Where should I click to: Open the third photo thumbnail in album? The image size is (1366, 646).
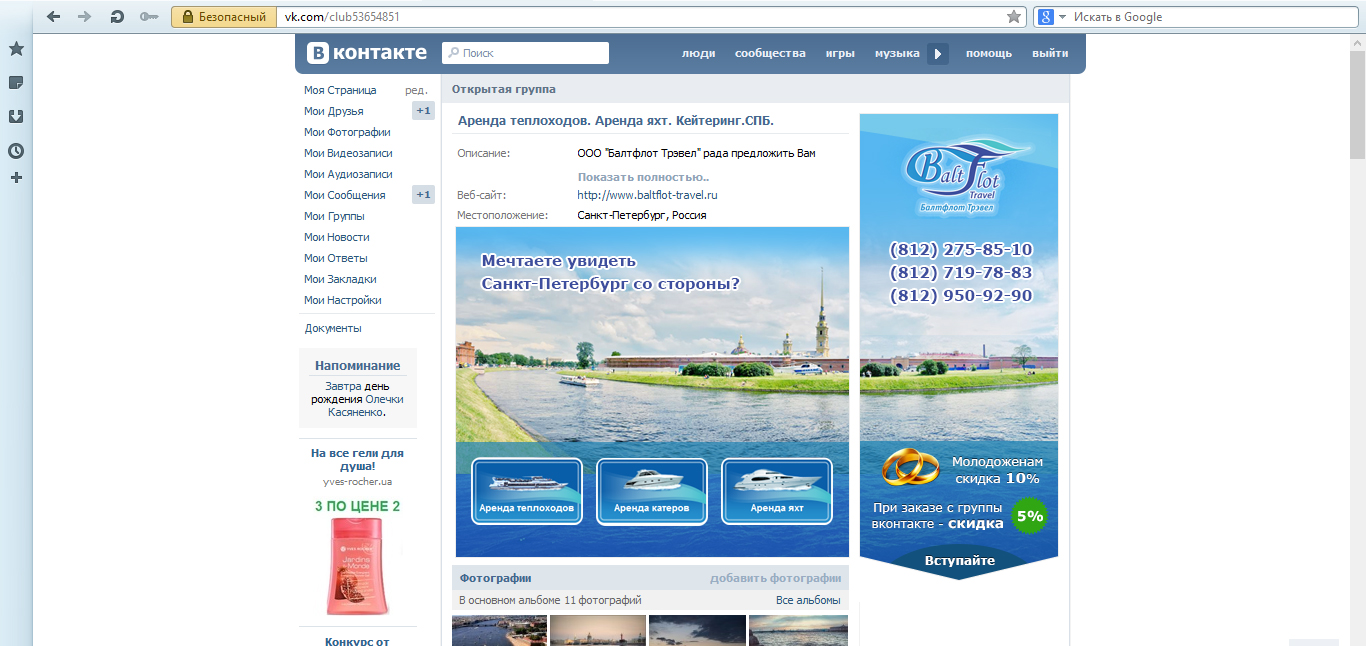click(x=697, y=630)
